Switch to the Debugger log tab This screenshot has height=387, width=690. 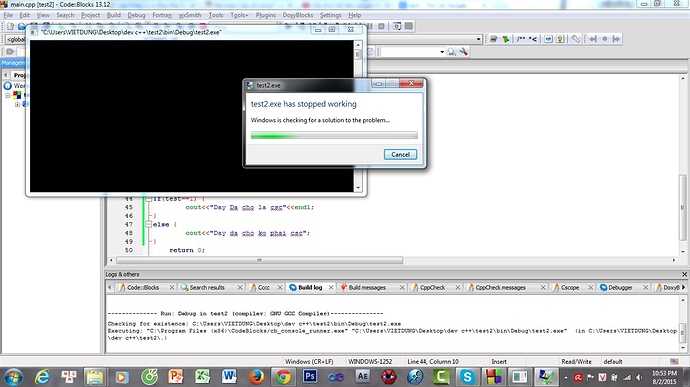[x=620, y=287]
